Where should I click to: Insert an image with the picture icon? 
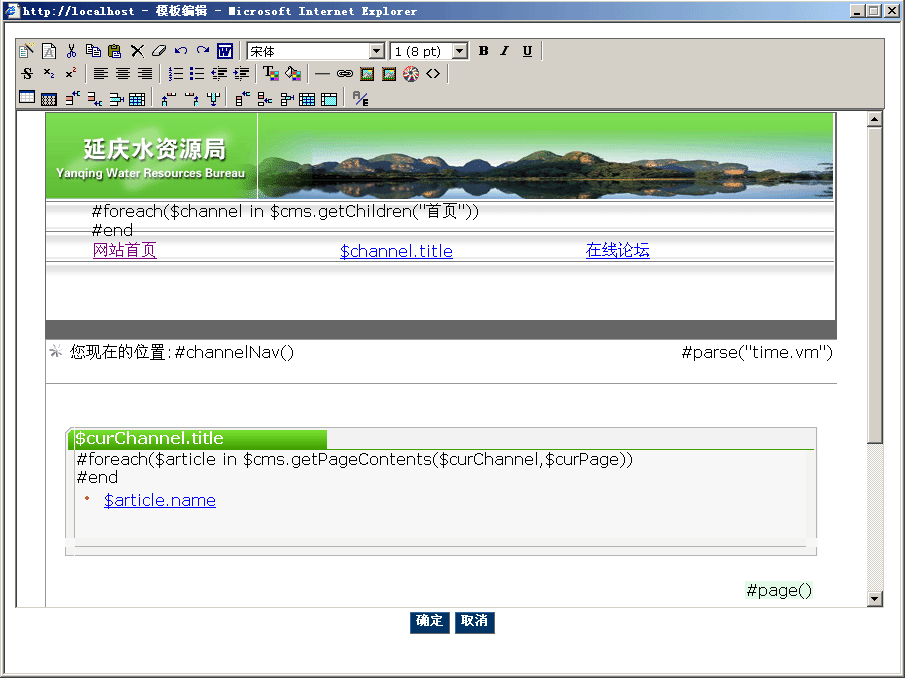[366, 73]
